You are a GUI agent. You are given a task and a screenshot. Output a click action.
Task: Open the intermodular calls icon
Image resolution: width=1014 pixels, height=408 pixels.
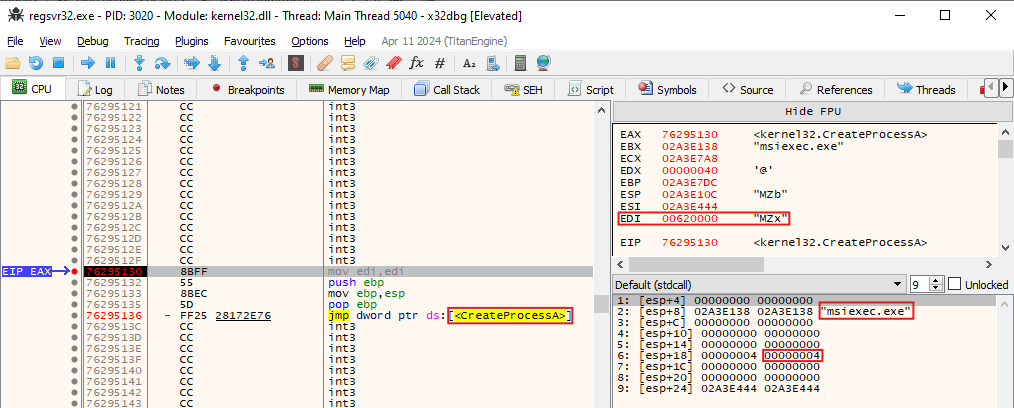(x=493, y=63)
